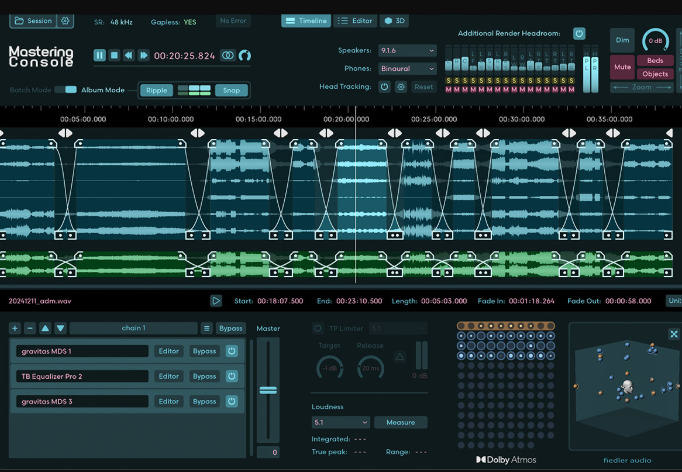Click timeline ruler at 00:10:00.000

(170, 119)
